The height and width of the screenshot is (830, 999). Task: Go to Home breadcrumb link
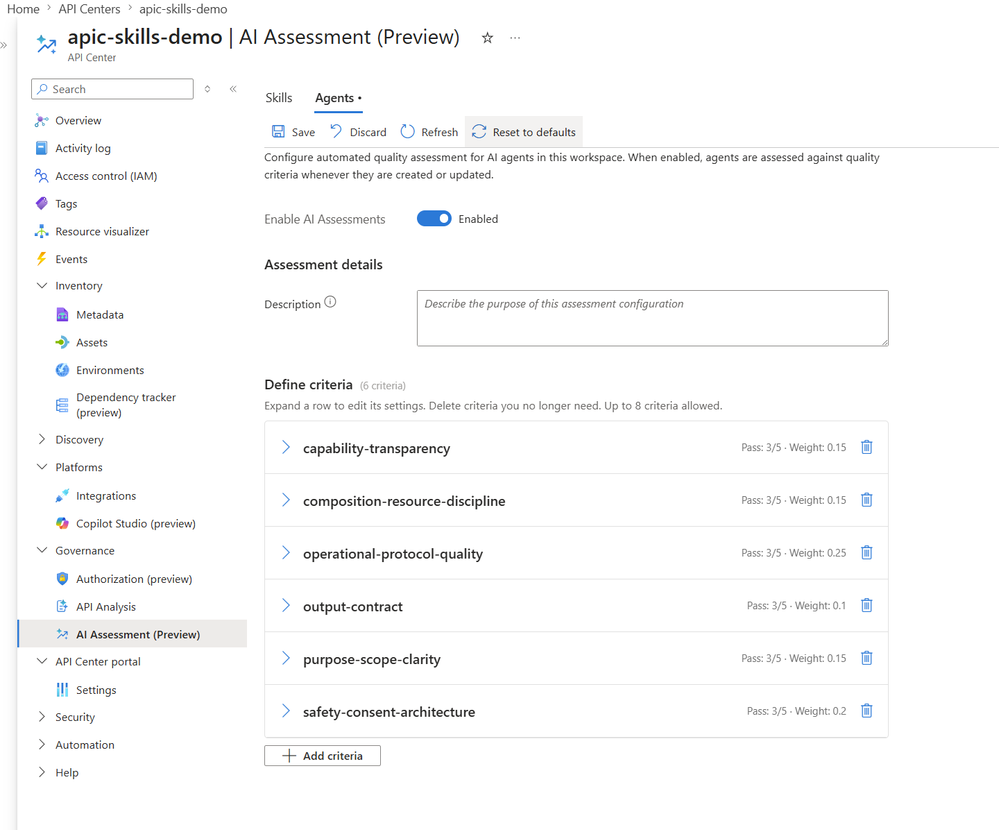tap(23, 9)
